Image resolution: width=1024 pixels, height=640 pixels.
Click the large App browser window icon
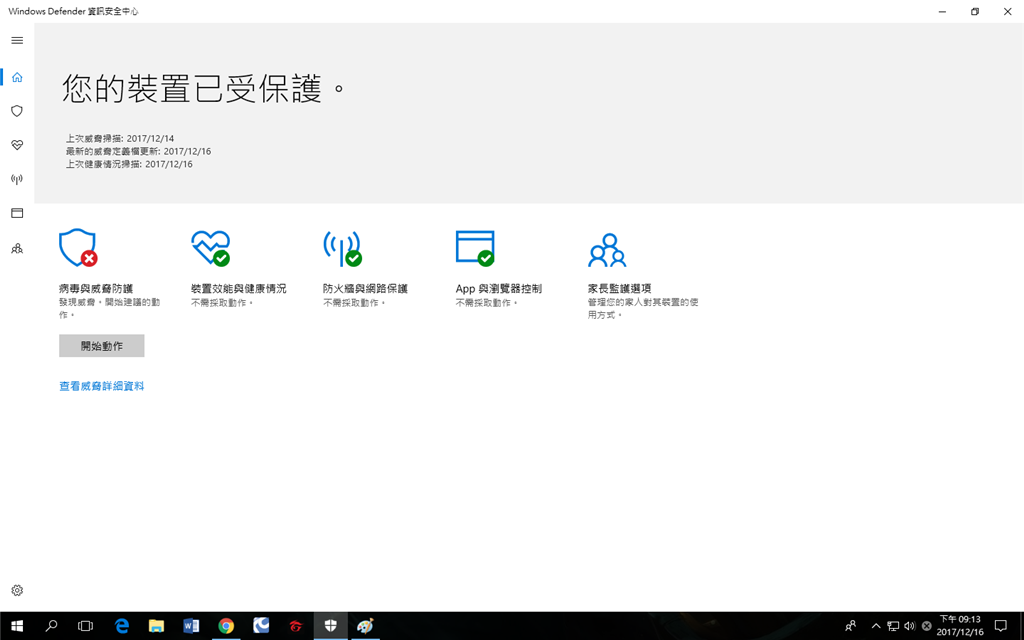point(475,248)
